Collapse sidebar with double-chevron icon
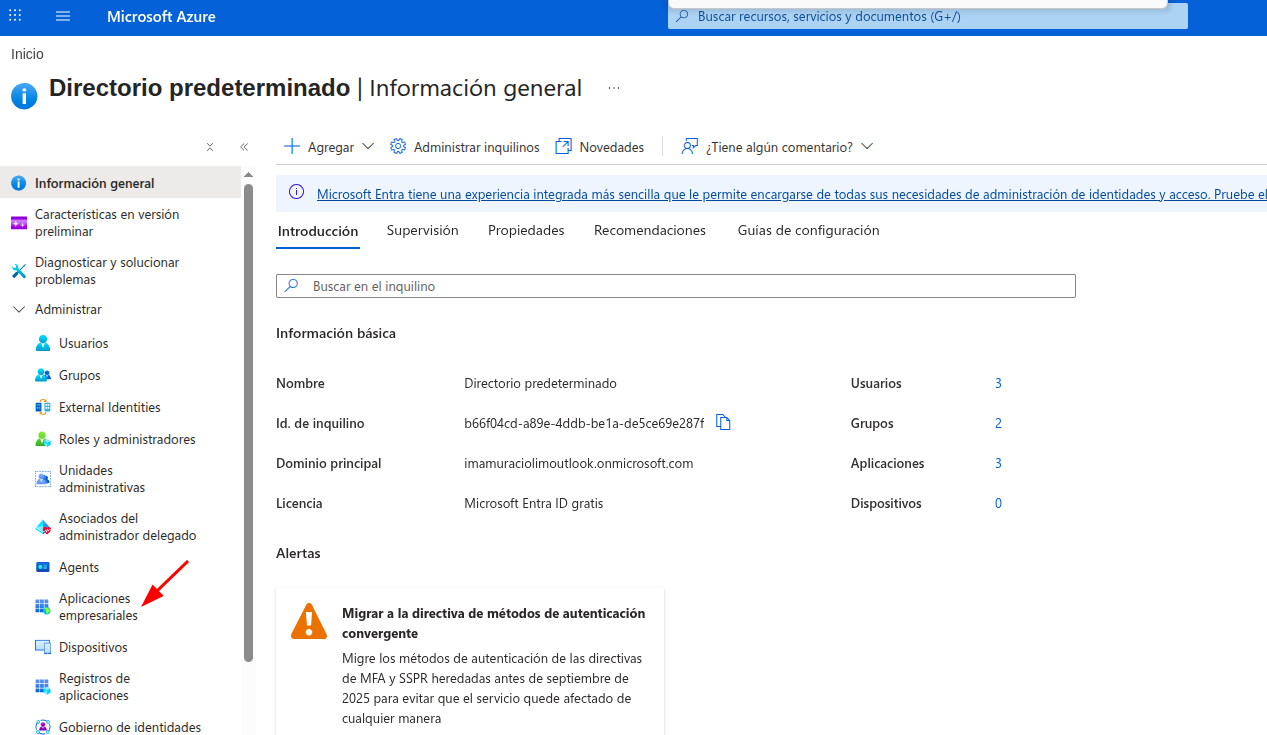This screenshot has width=1267, height=735. 244,147
